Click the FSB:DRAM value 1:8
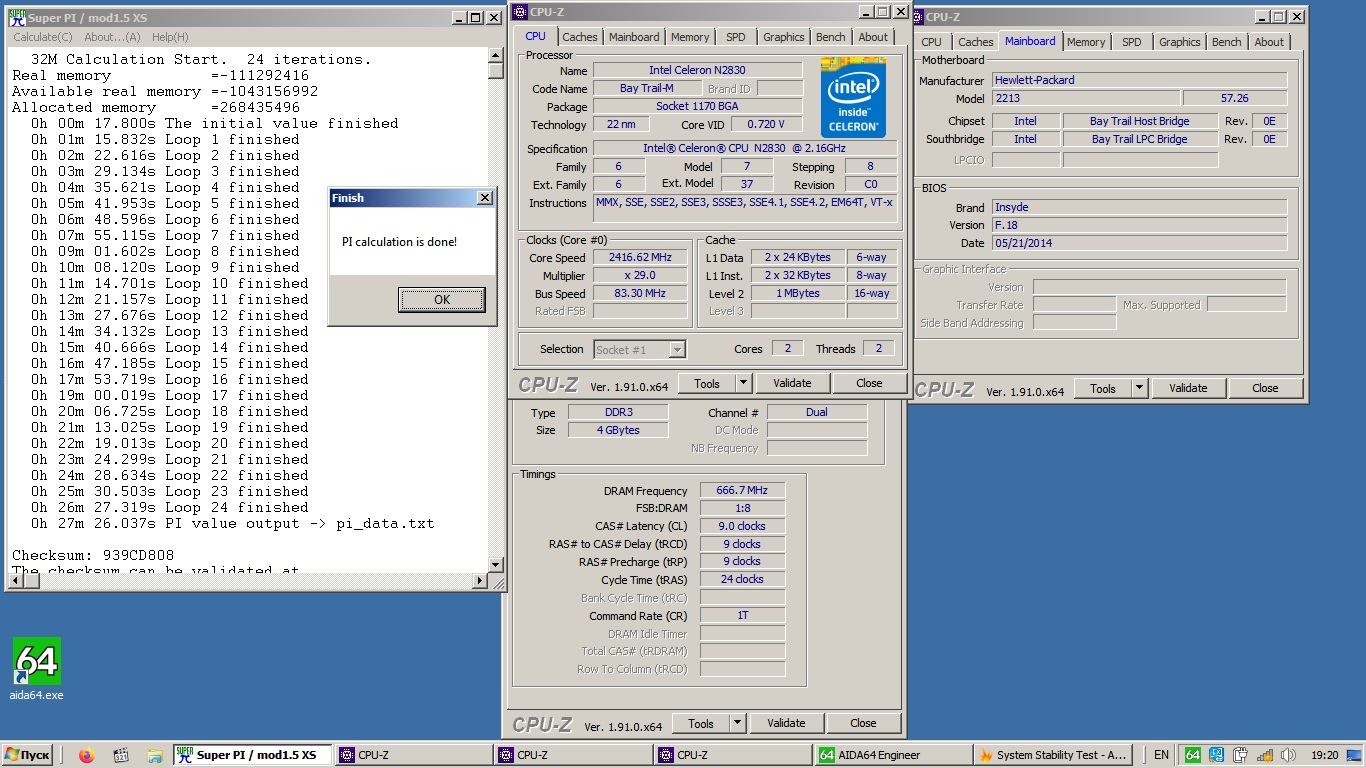 click(x=742, y=508)
